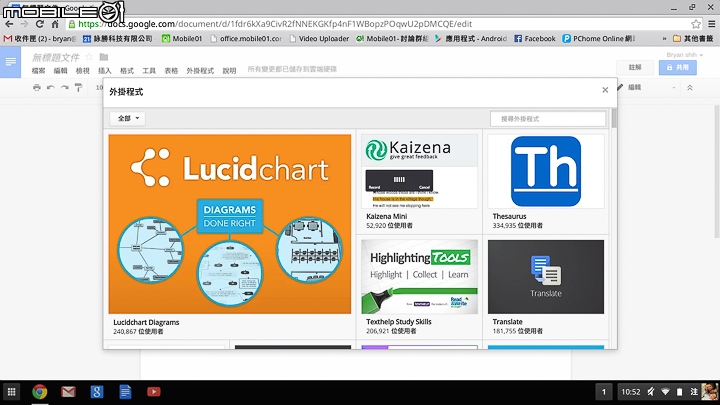
Task: Click the 注 input method indicator
Action: coord(694,392)
